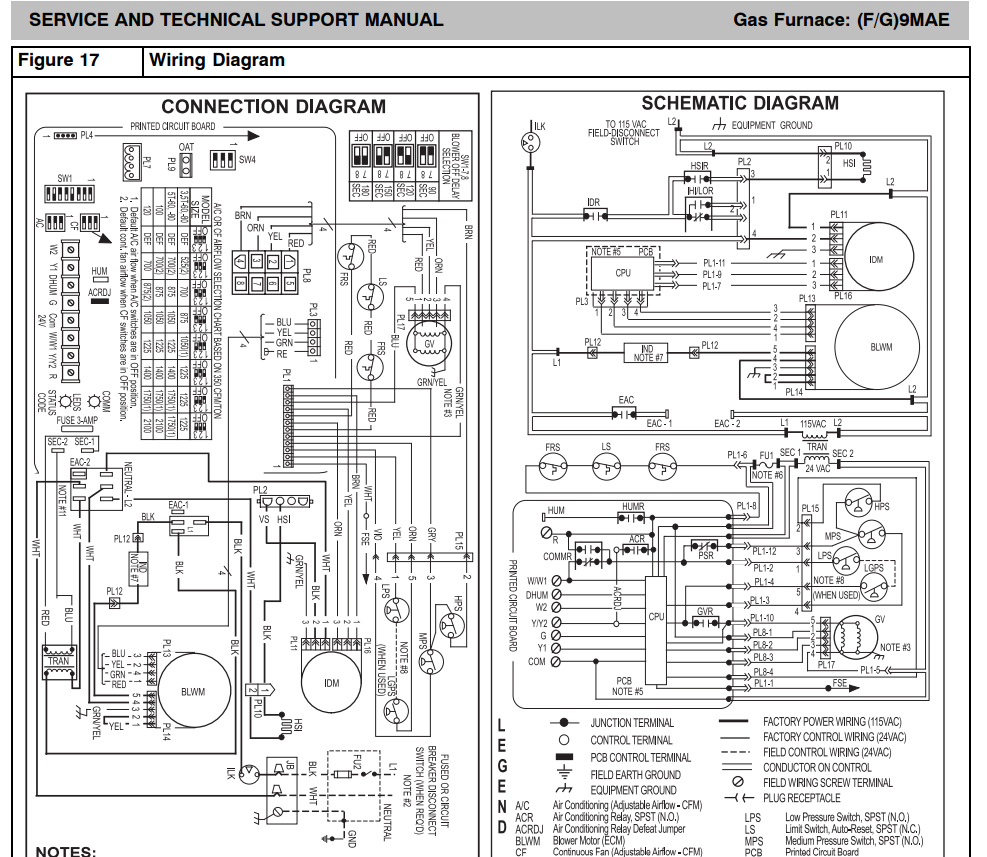The image size is (987, 857).
Task: Toggle the SW4 DIP switch block
Action: click(x=223, y=159)
